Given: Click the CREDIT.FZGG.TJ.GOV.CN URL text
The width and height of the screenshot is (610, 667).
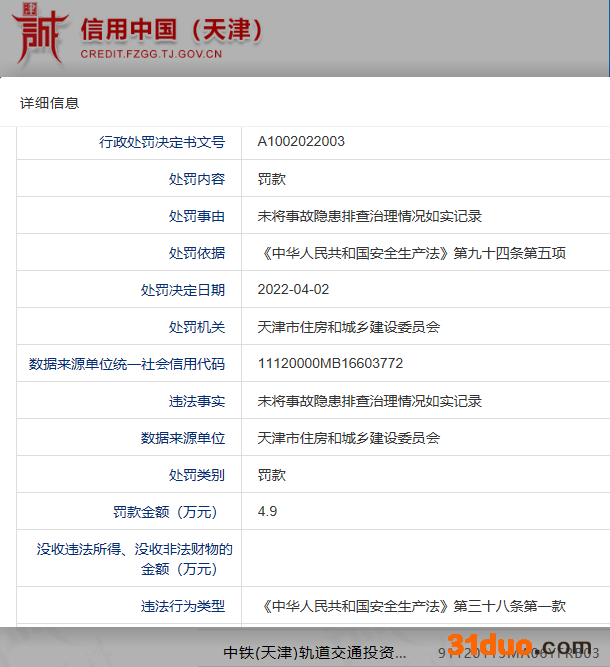Looking at the screenshot, I should [151, 54].
